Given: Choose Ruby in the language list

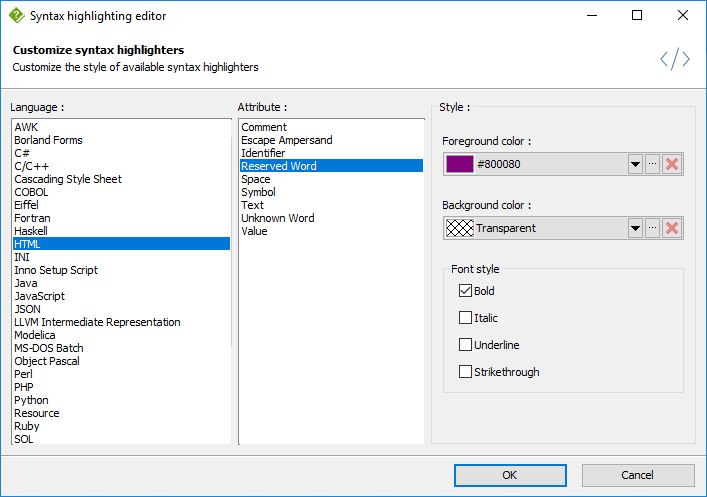Looking at the screenshot, I should coord(122,426).
